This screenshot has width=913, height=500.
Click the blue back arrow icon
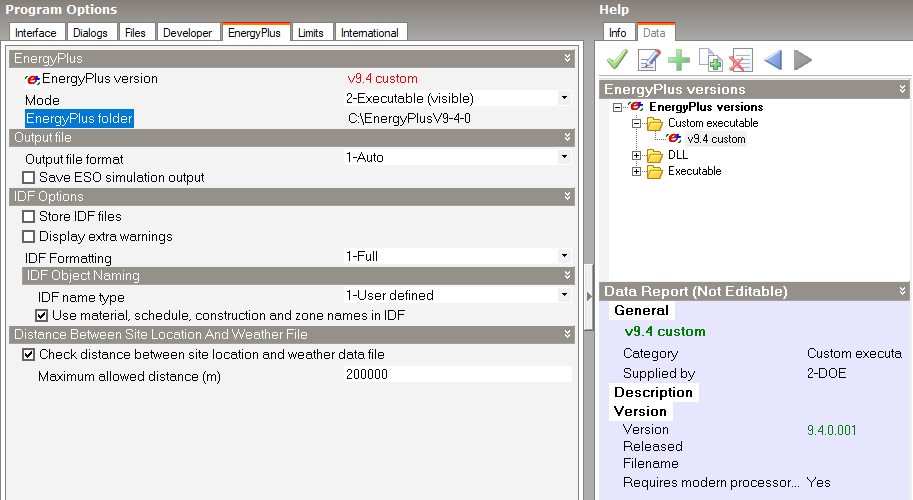coord(772,61)
